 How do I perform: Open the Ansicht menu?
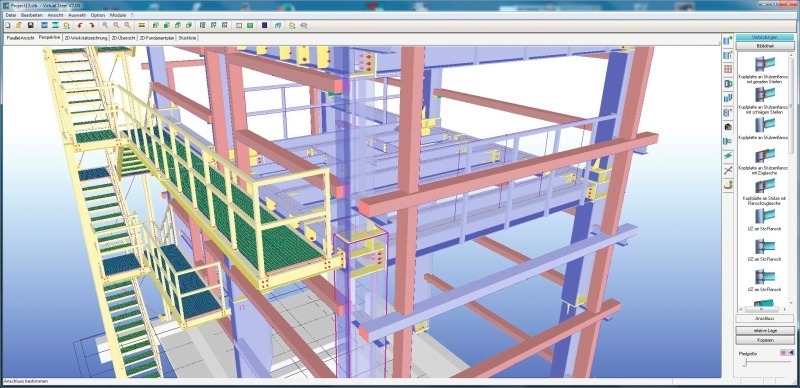tap(55, 15)
